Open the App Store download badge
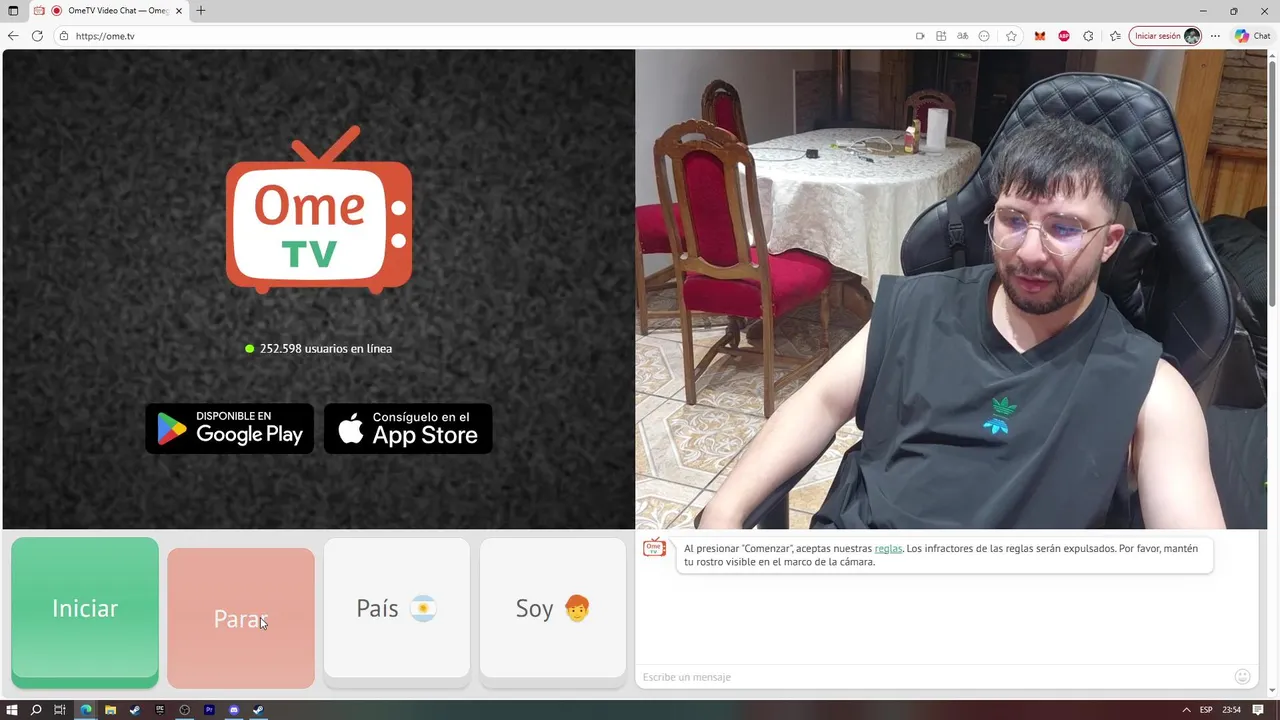Screen dimensions: 1280x720 pos(408,429)
